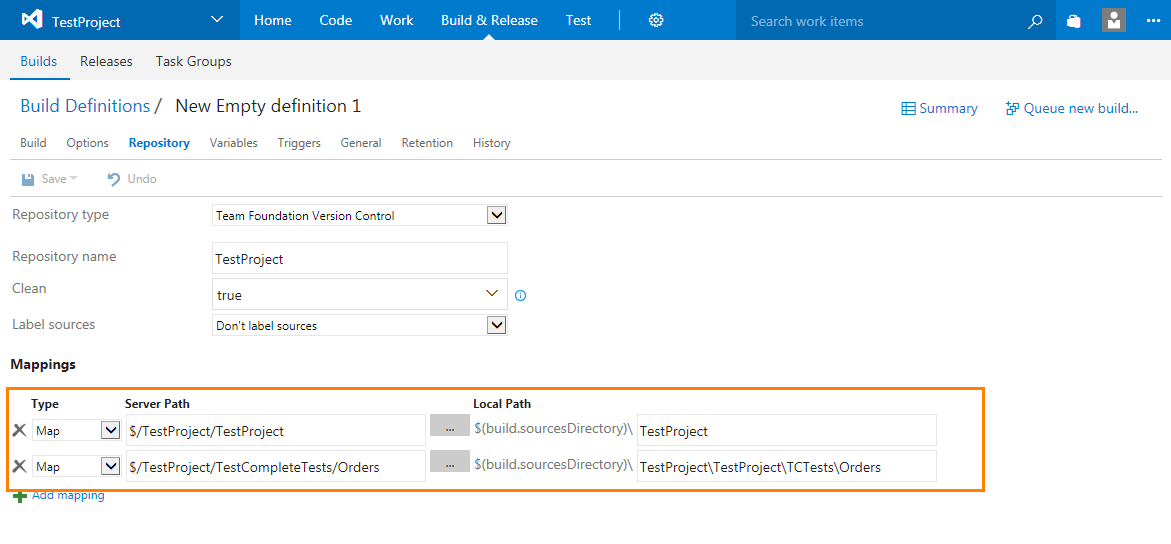The height and width of the screenshot is (544, 1171).
Task: Click the search magnifier icon
Action: 1035,21
